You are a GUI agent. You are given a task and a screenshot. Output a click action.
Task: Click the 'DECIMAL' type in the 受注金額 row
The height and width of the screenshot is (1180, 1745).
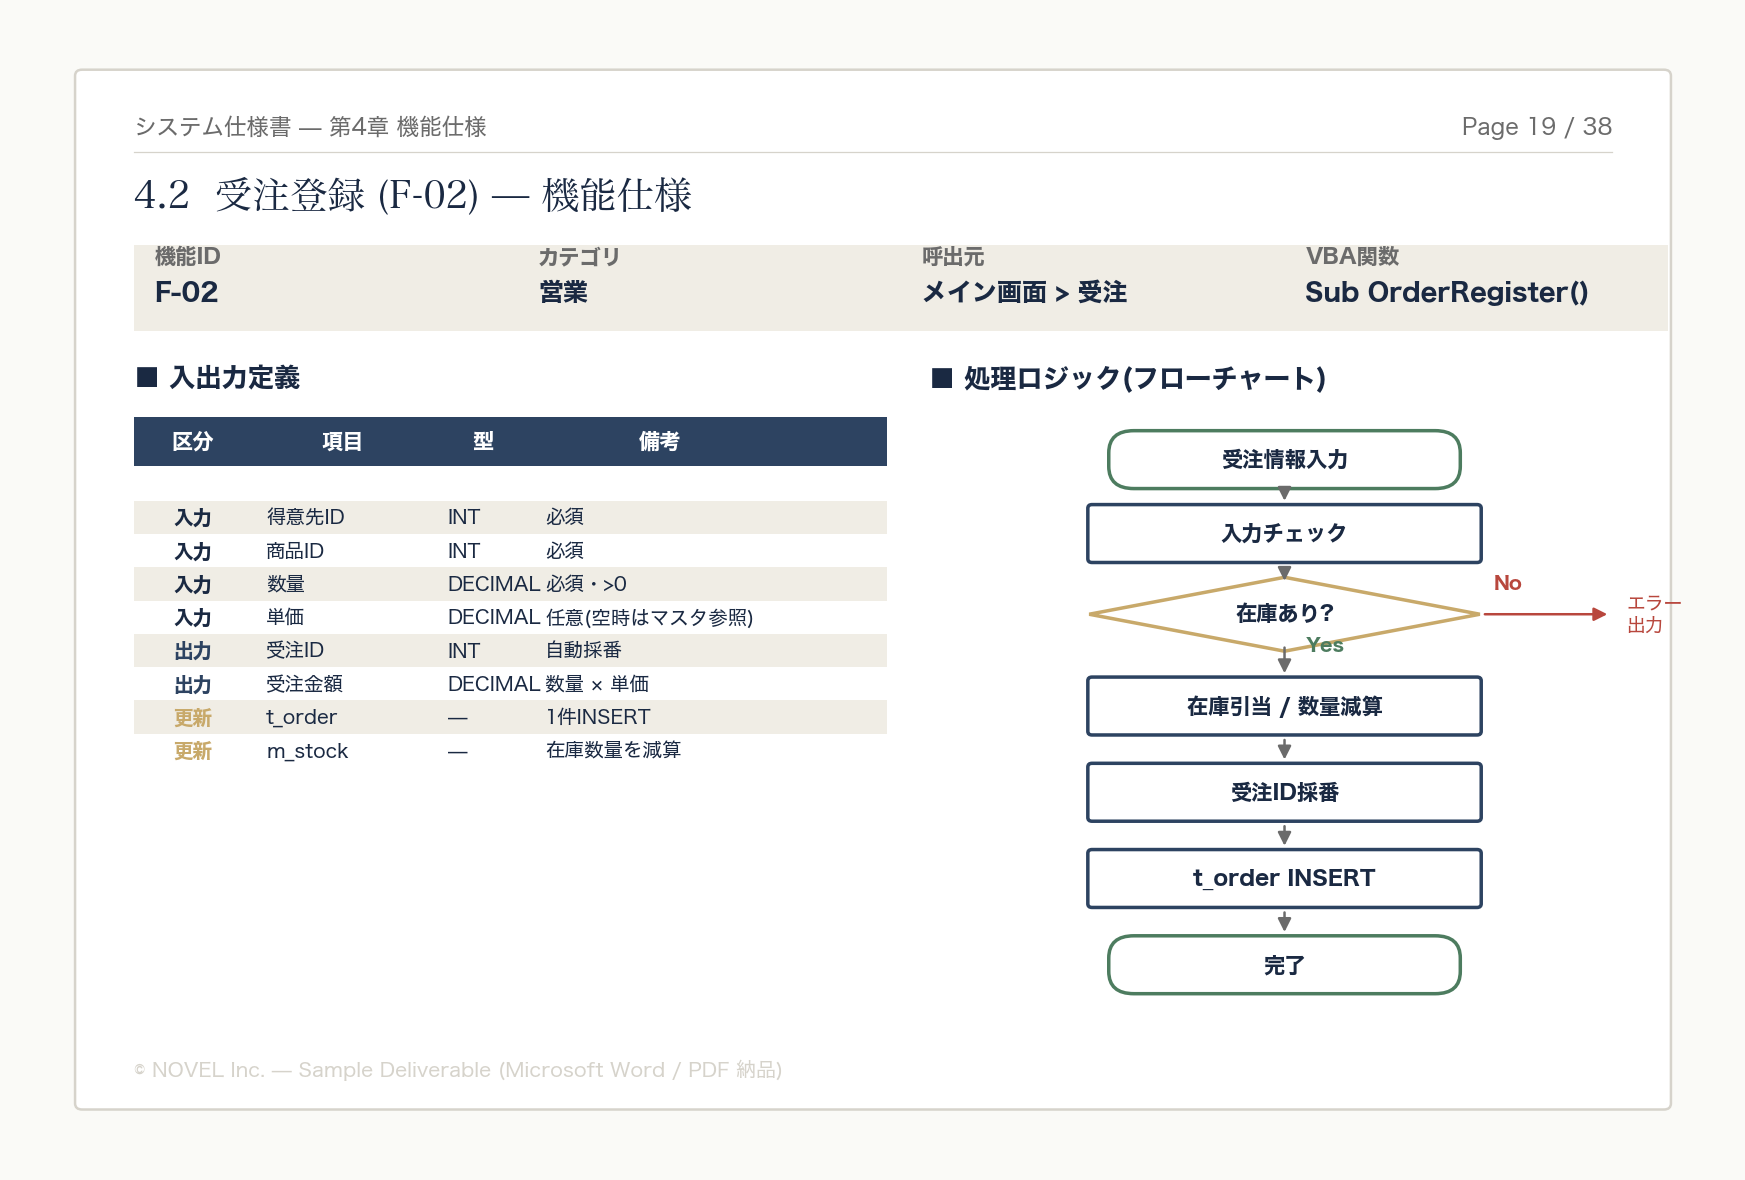pos(494,684)
